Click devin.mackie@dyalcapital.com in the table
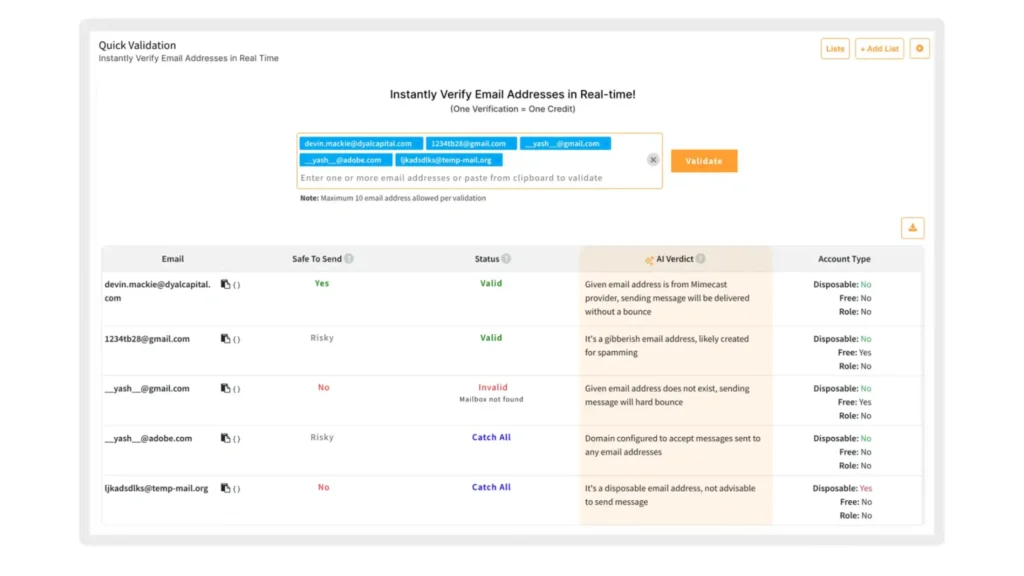The width and height of the screenshot is (1024, 576). pos(157,291)
